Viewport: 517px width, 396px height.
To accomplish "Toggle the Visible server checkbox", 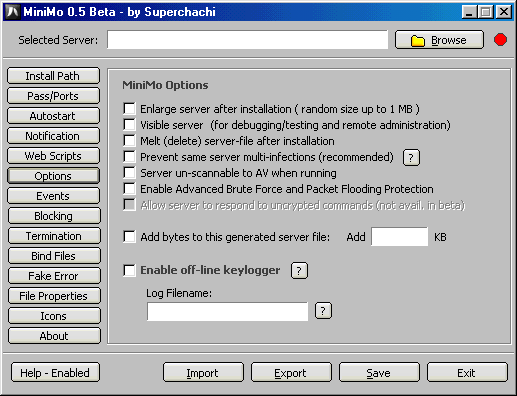I will coord(129,124).
